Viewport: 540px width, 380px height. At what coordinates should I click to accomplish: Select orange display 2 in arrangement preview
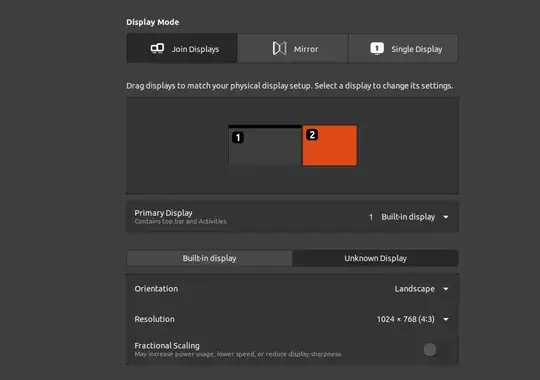(x=330, y=145)
